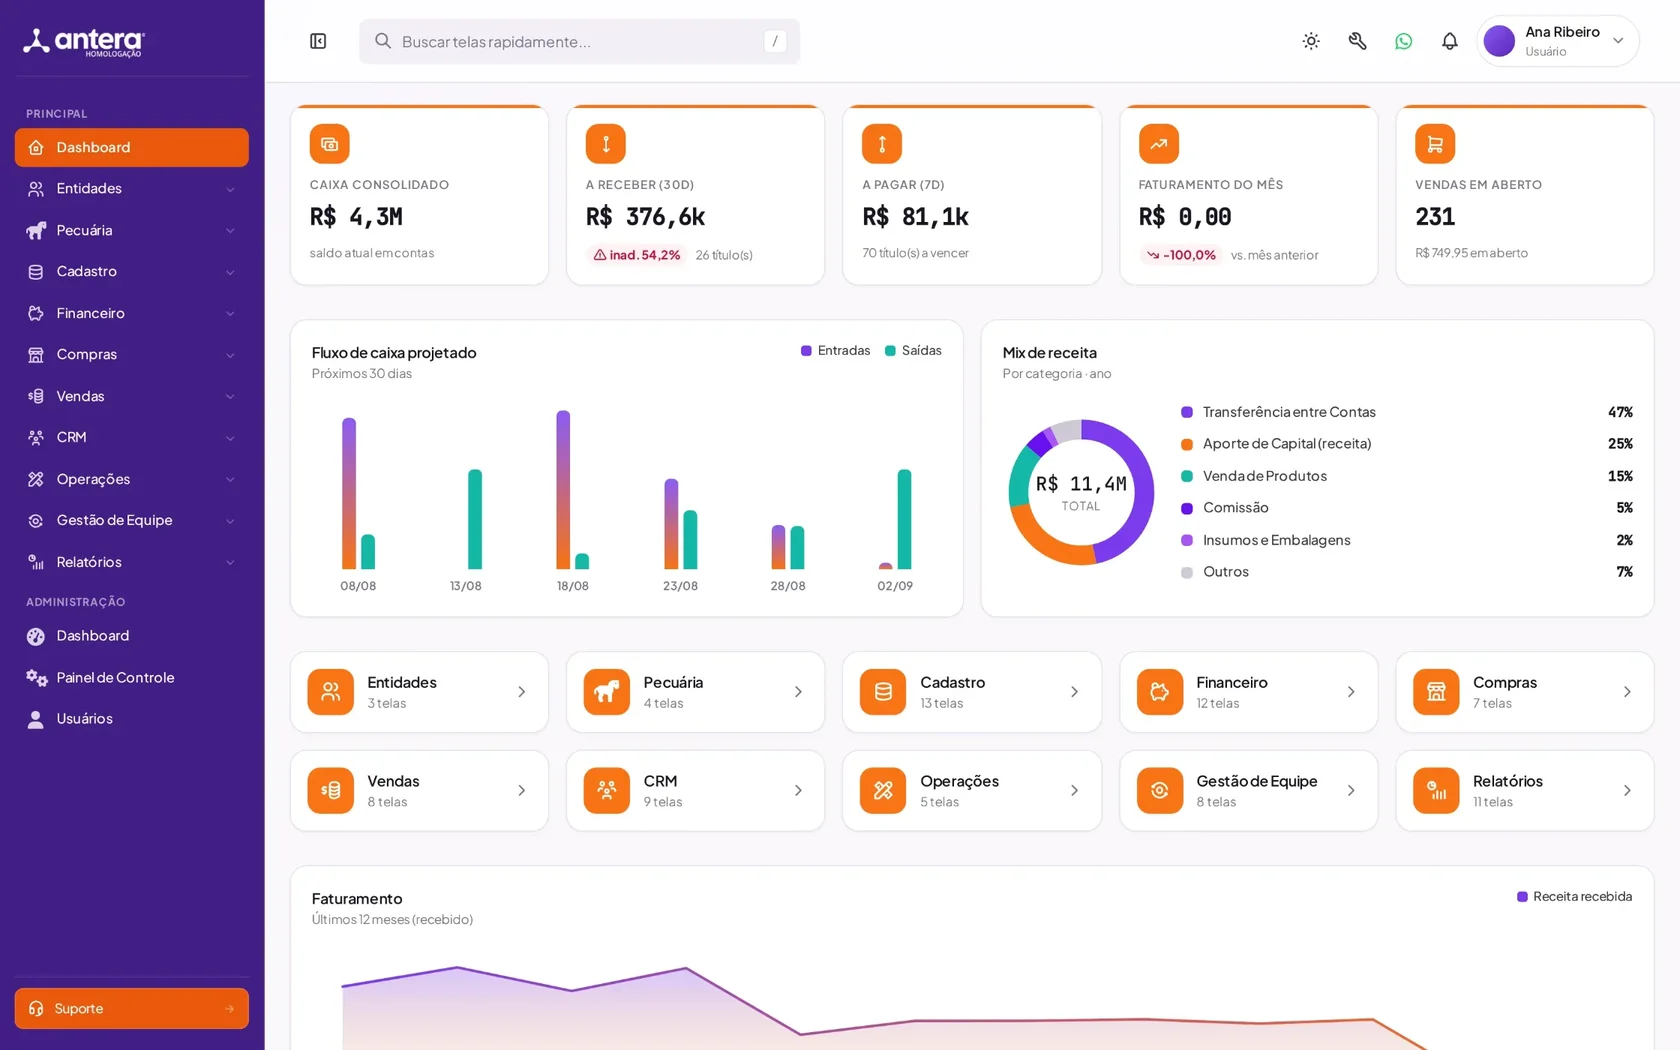Image resolution: width=1680 pixels, height=1050 pixels.
Task: Toggle the sidebar collapse icon
Action: (x=318, y=41)
